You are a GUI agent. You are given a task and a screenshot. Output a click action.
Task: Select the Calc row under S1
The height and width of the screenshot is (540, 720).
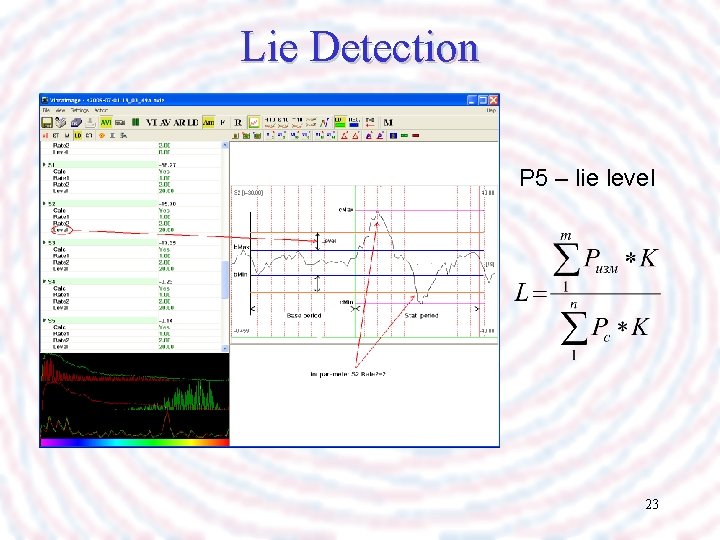(131, 171)
